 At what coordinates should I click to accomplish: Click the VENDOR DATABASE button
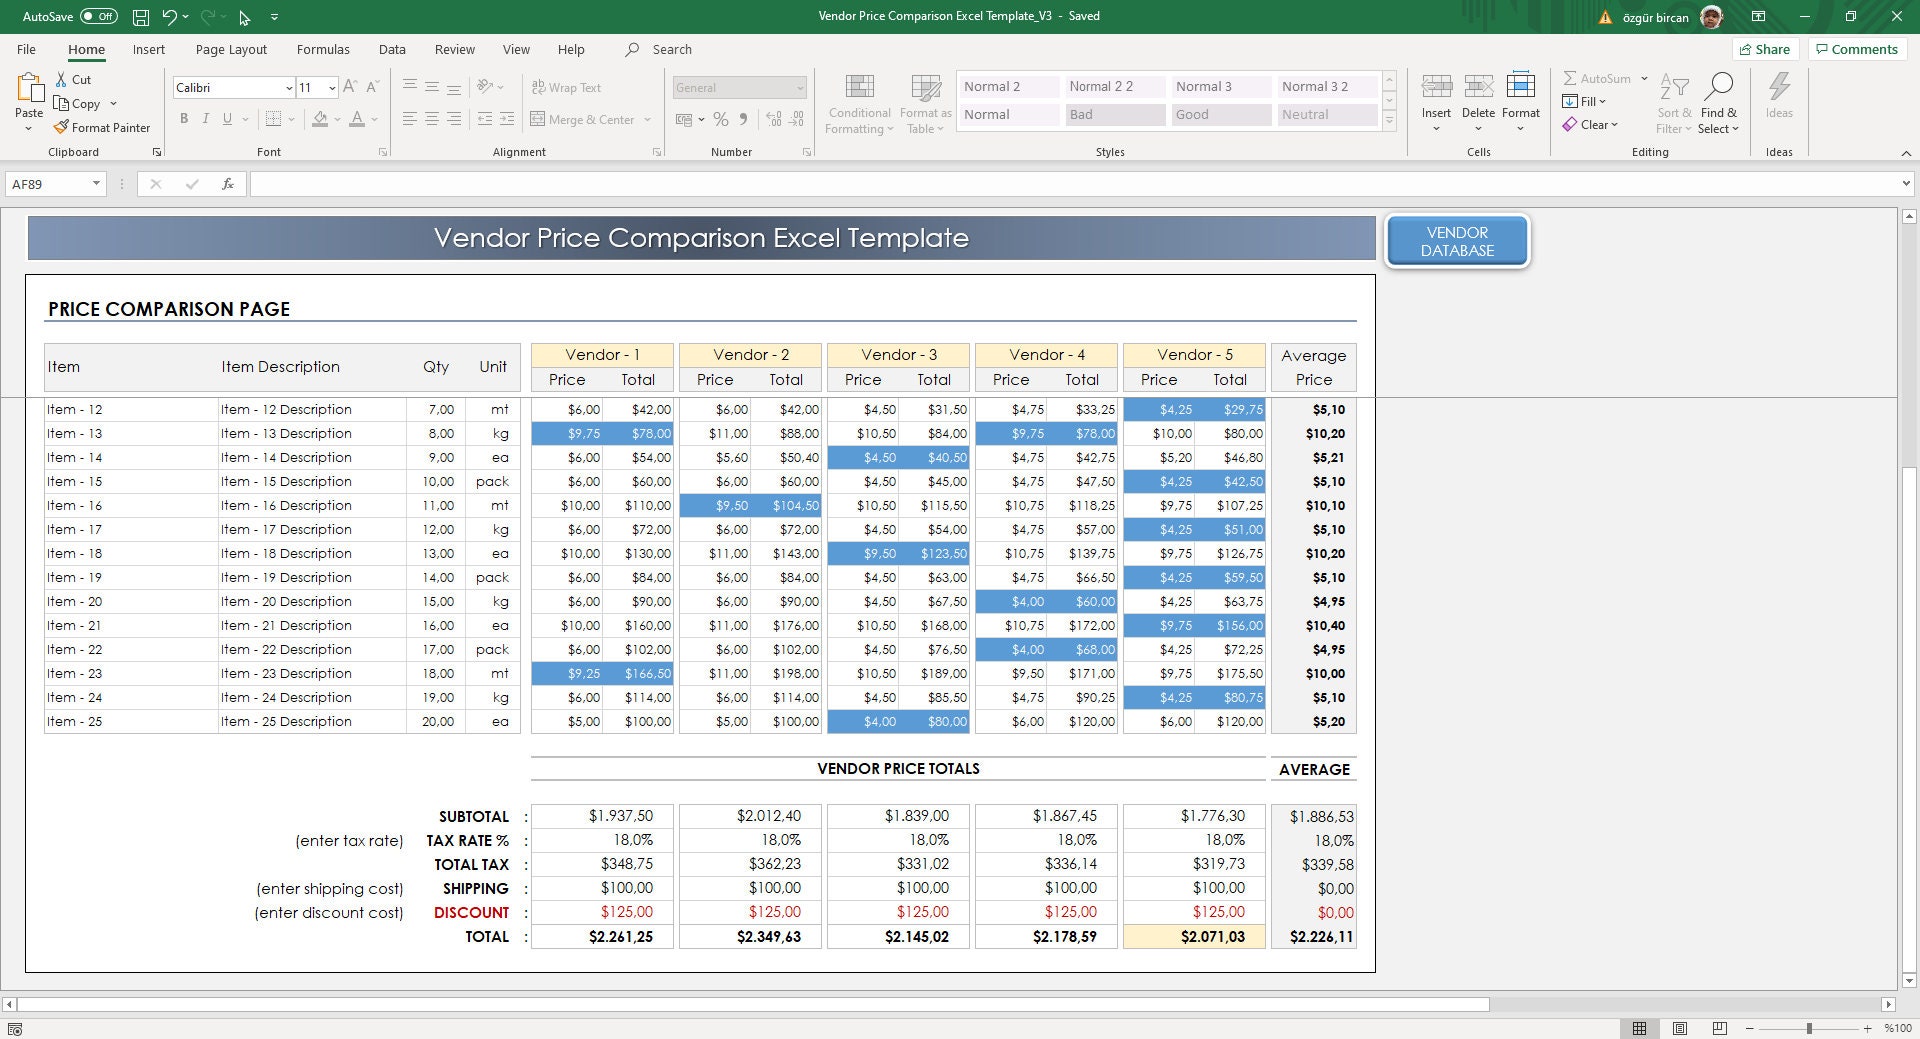(x=1457, y=241)
